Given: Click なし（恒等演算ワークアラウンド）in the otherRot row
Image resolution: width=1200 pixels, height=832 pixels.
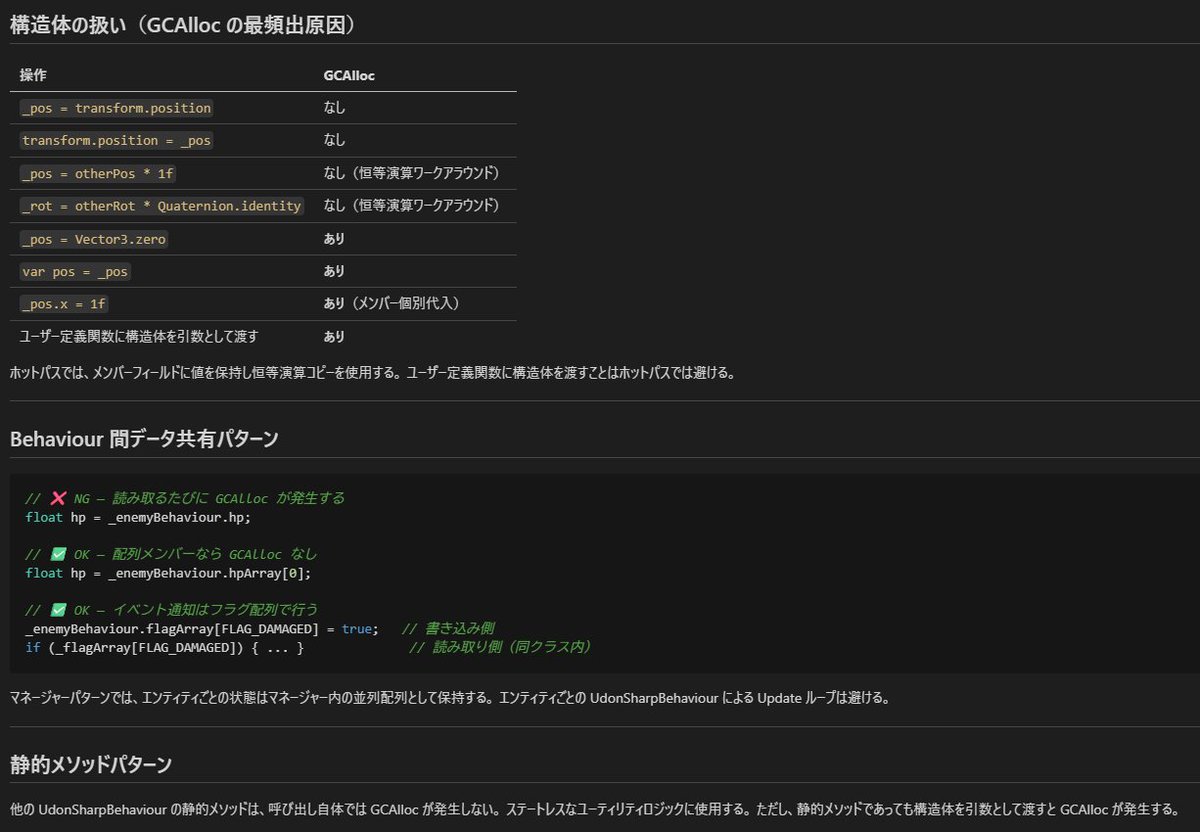Looking at the screenshot, I should [x=411, y=206].
